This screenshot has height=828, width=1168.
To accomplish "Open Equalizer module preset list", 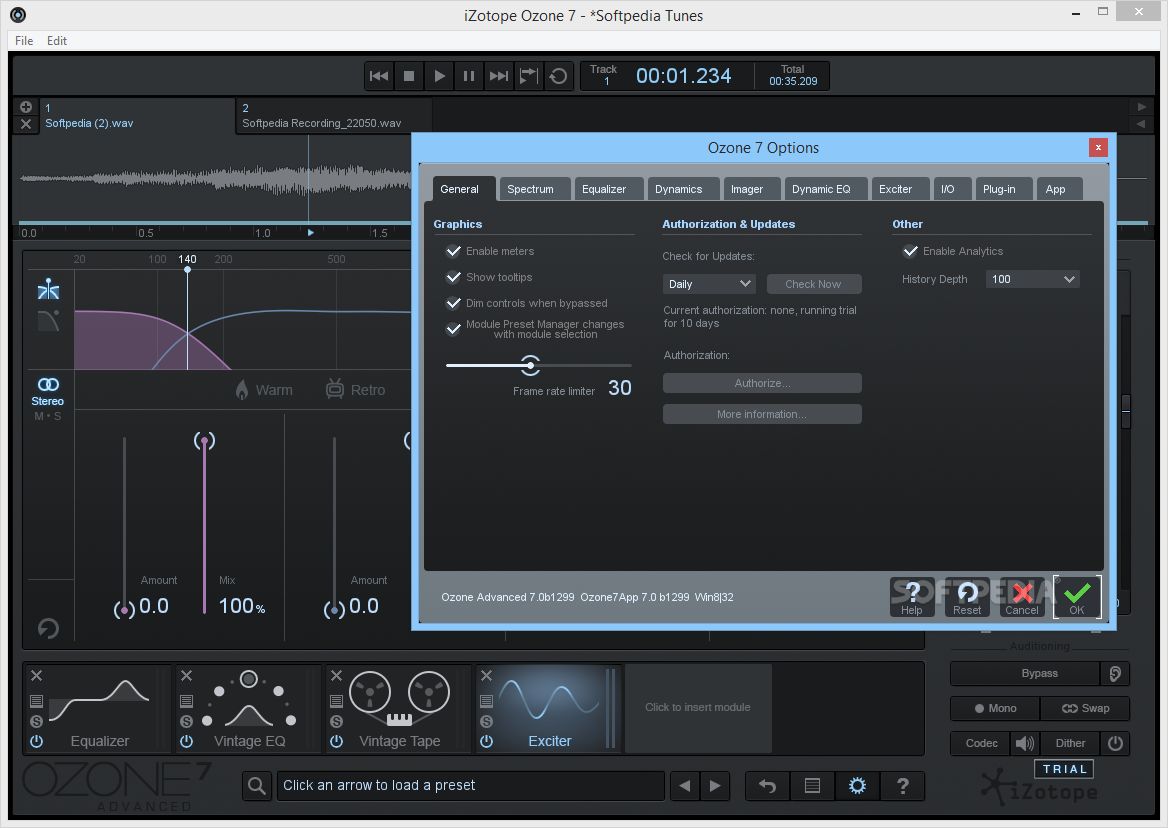I will point(36,701).
